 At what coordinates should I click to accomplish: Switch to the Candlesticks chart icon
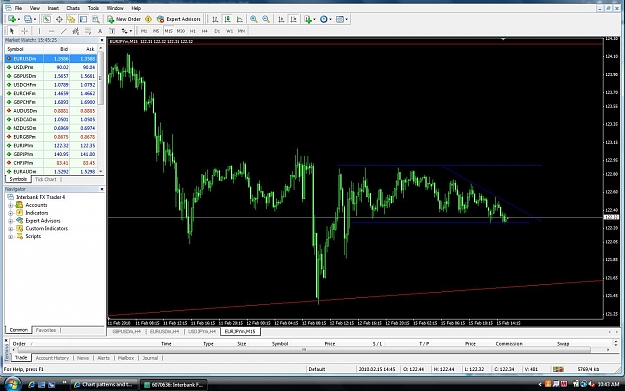pyautogui.click(x=228, y=19)
